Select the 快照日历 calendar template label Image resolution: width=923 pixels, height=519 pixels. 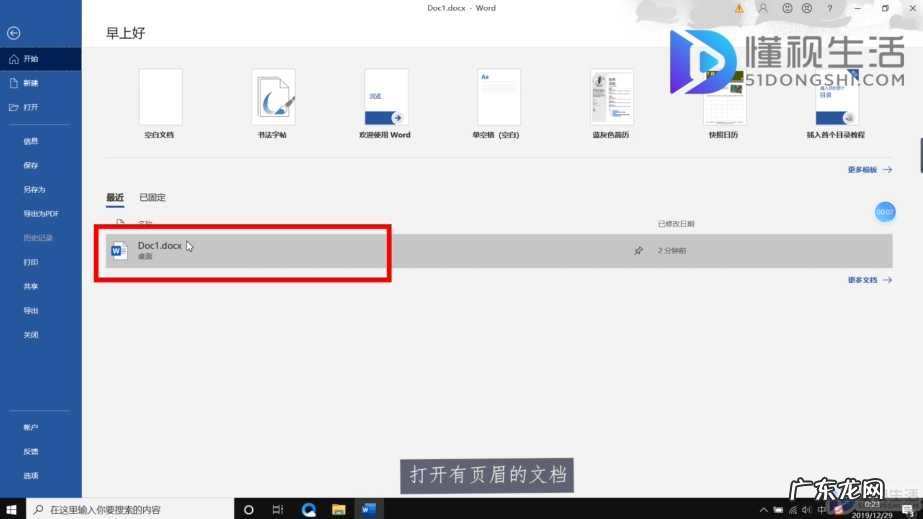pyautogui.click(x=723, y=135)
